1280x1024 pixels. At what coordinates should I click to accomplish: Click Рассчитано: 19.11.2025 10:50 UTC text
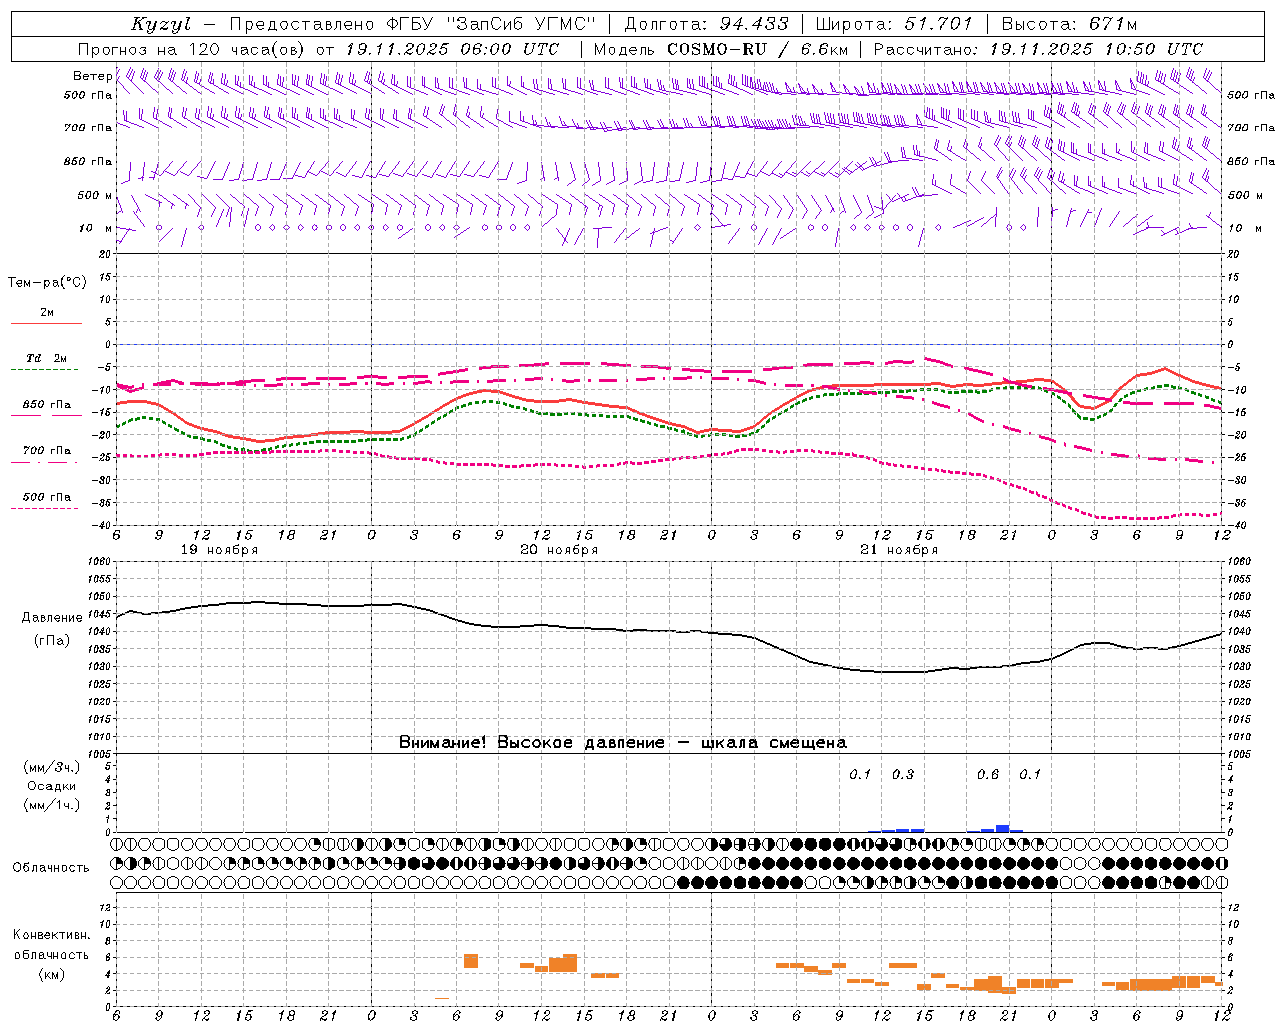1038,49
